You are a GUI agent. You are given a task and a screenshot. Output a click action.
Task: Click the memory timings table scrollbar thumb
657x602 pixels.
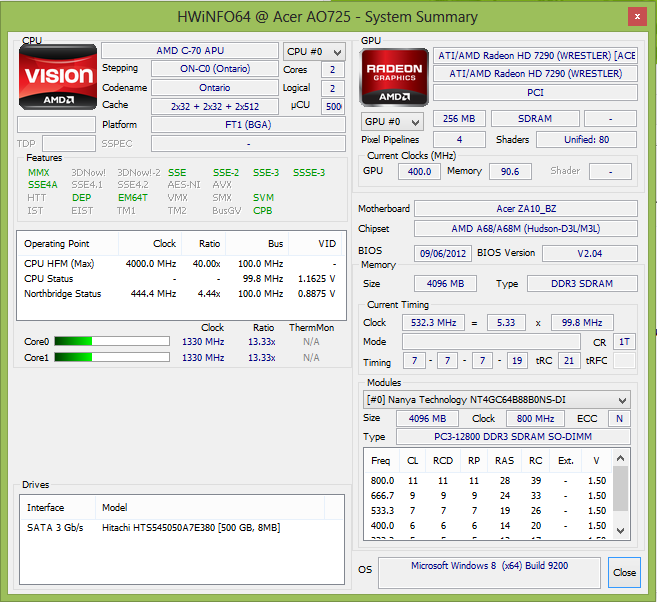[621, 488]
